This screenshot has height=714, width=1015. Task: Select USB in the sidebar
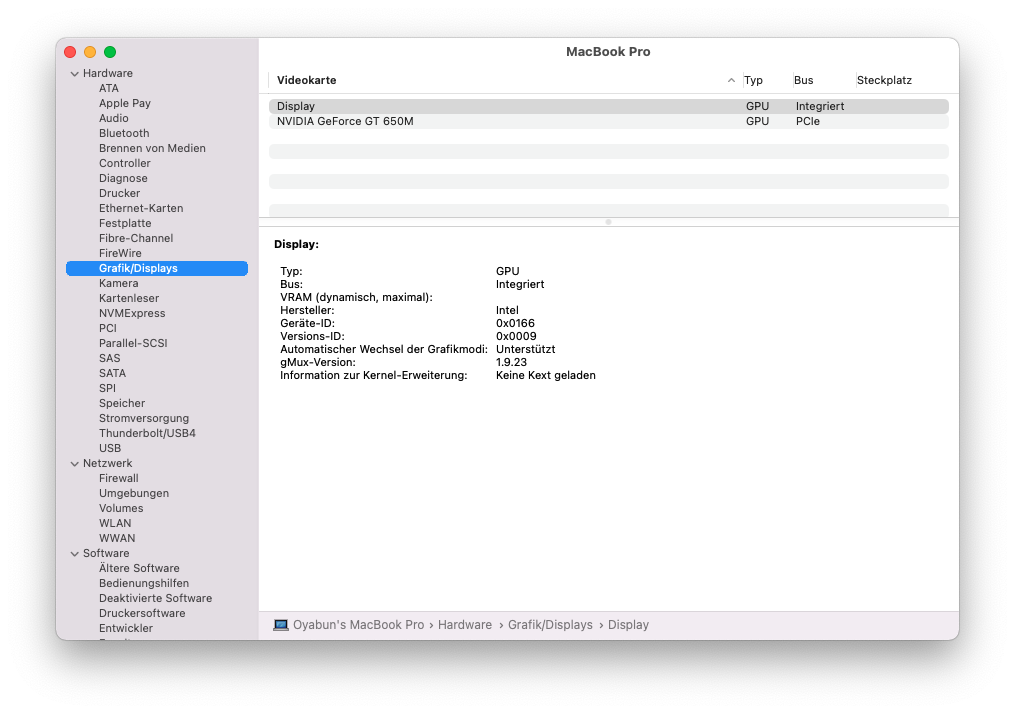pos(109,448)
